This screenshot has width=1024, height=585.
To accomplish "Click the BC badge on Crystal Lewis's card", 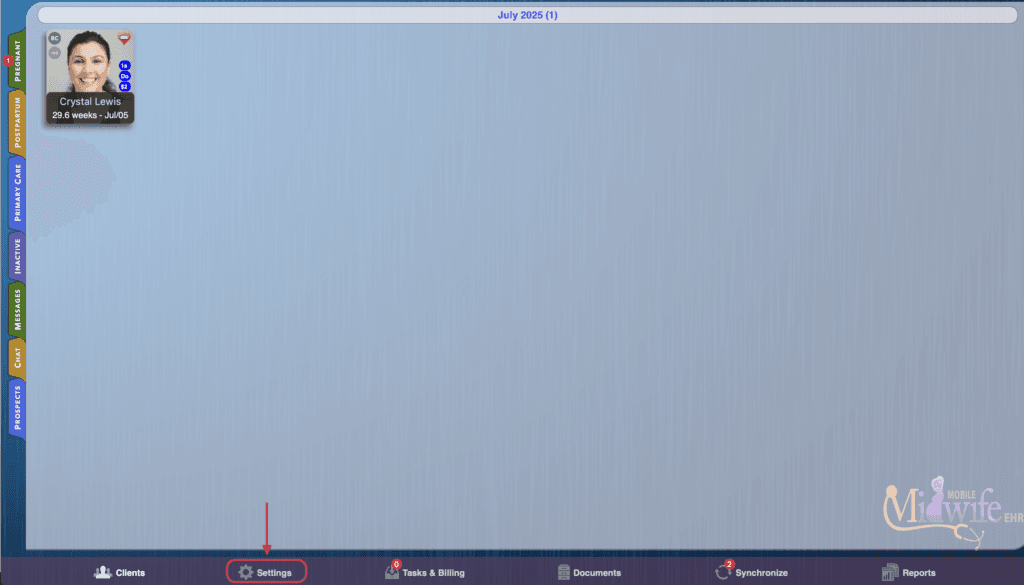I will tap(55, 39).
